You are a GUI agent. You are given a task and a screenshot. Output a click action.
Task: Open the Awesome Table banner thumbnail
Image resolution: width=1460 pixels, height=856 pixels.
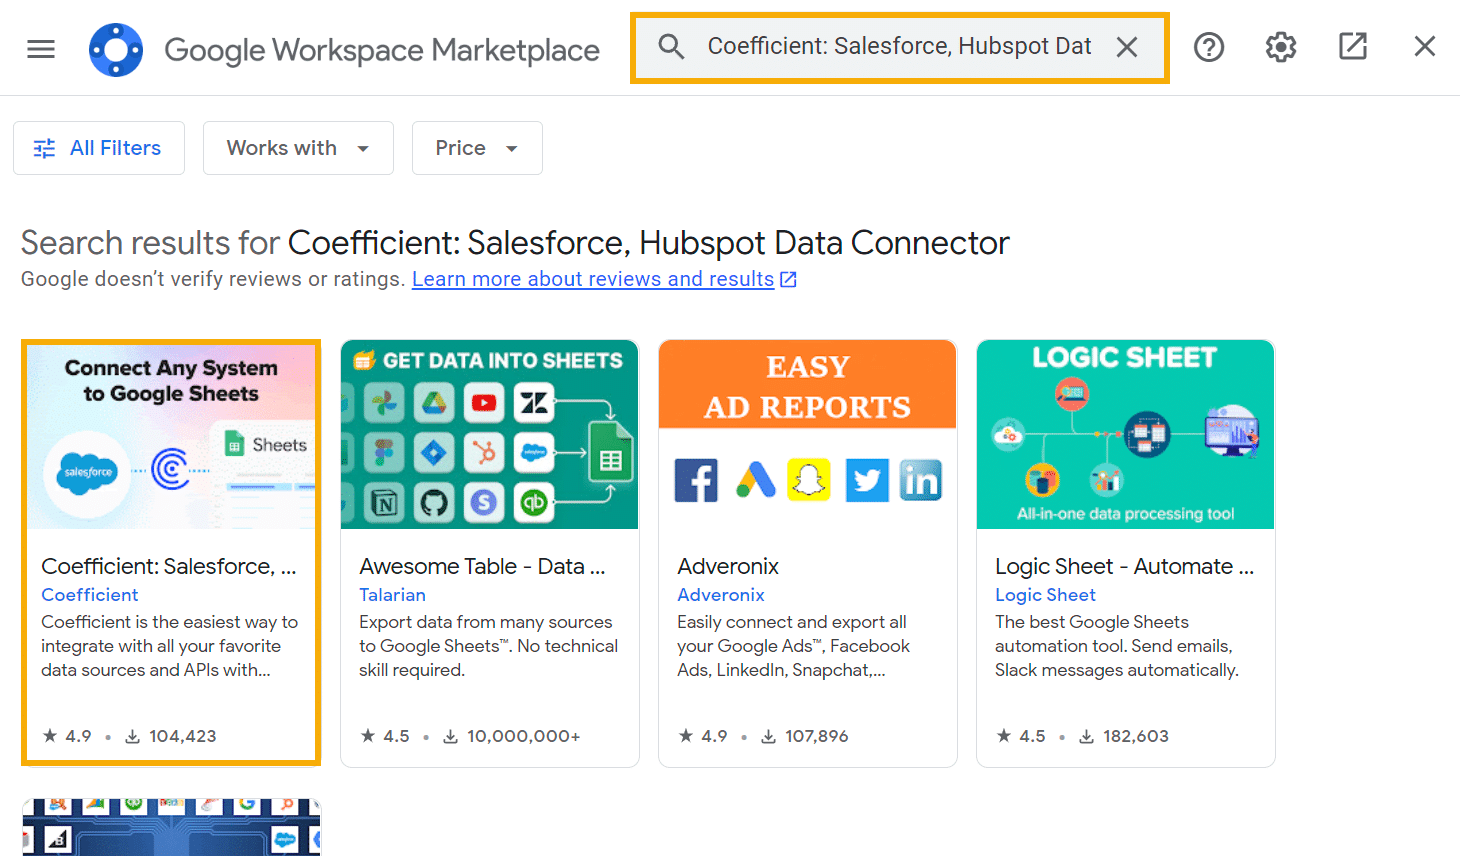(490, 435)
